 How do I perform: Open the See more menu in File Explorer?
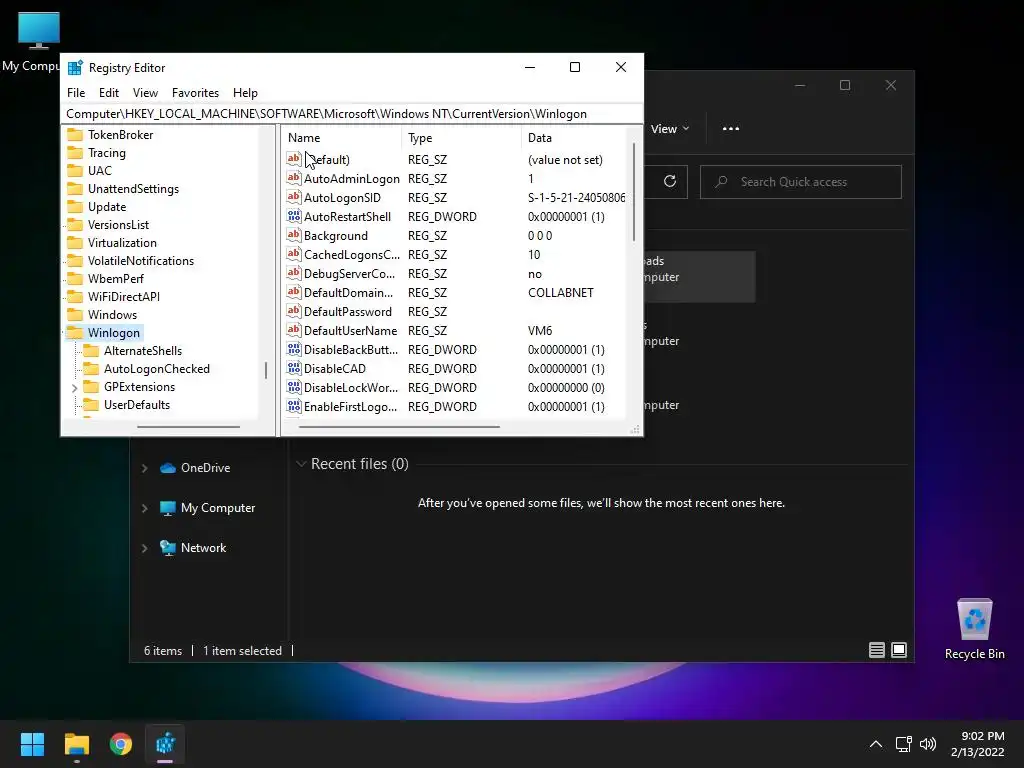click(731, 129)
